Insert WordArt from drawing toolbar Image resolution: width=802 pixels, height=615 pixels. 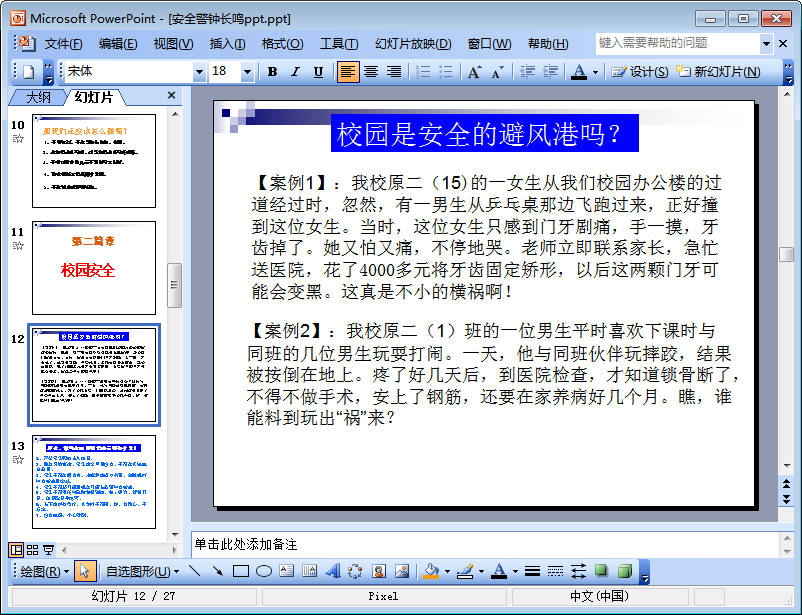pyautogui.click(x=333, y=572)
